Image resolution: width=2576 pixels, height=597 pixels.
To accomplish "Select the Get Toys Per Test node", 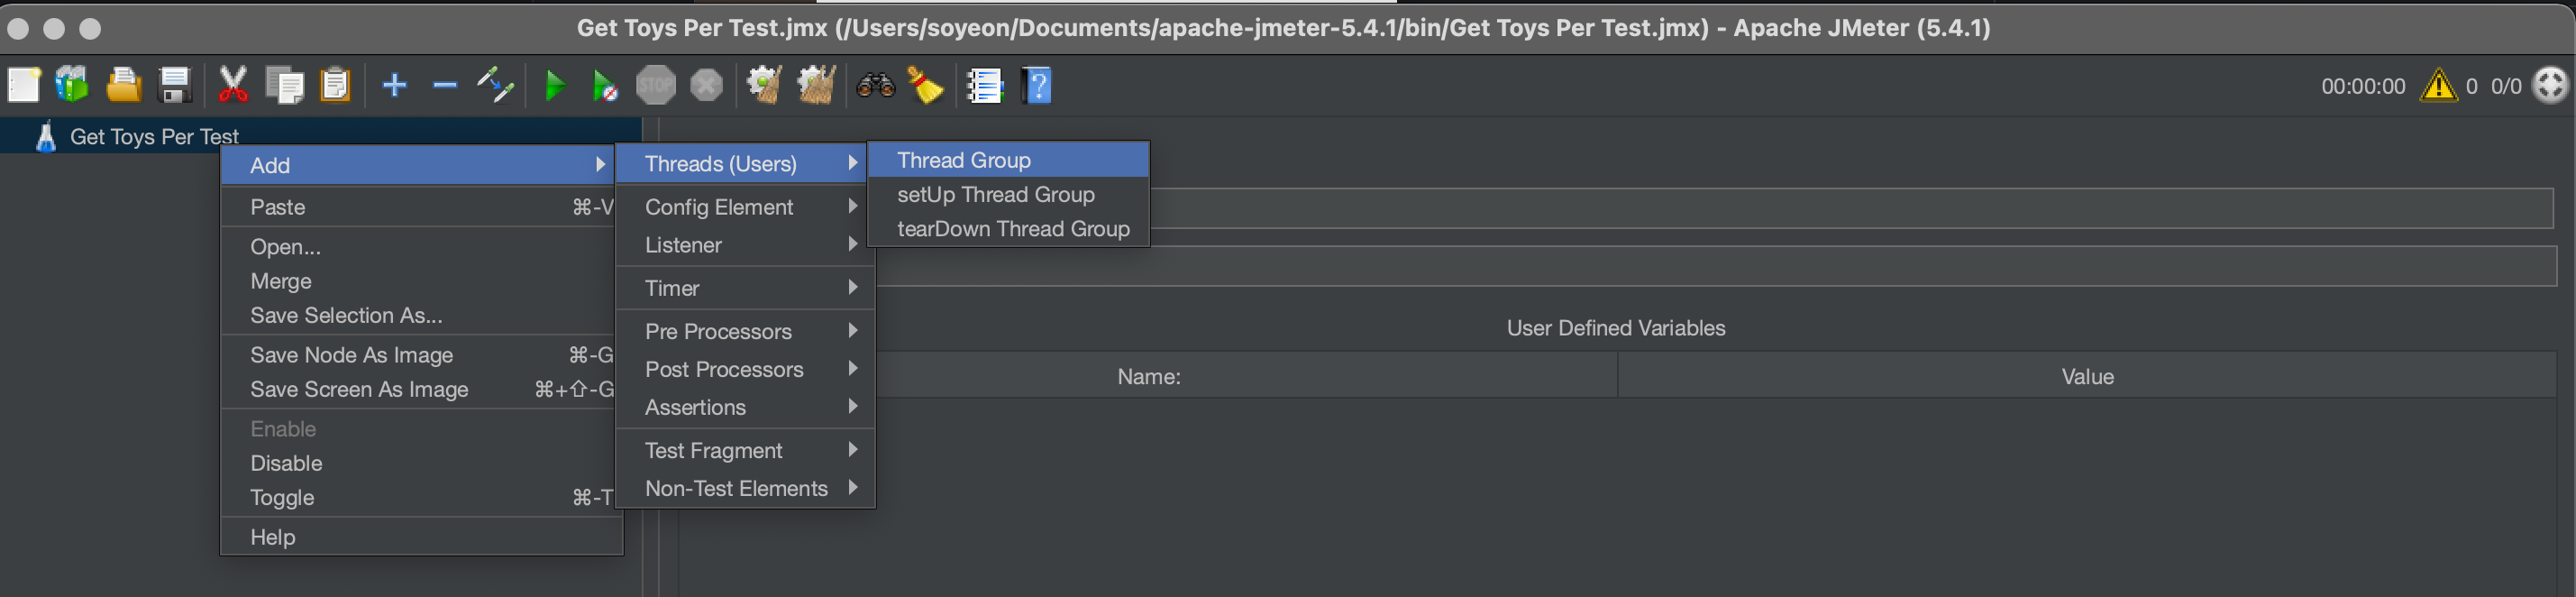I will (x=154, y=136).
